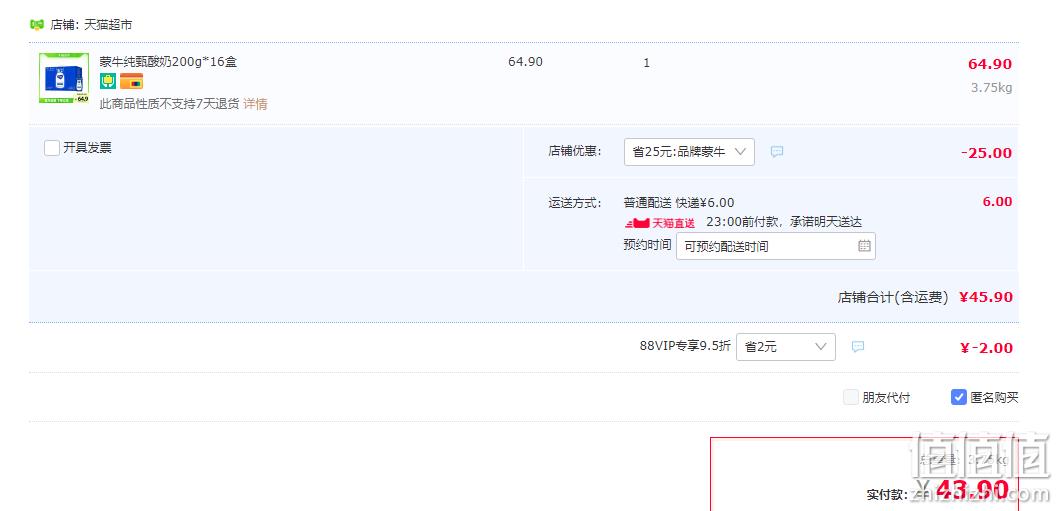Expand the 省2元 88VIP discount dropdown

(785, 347)
